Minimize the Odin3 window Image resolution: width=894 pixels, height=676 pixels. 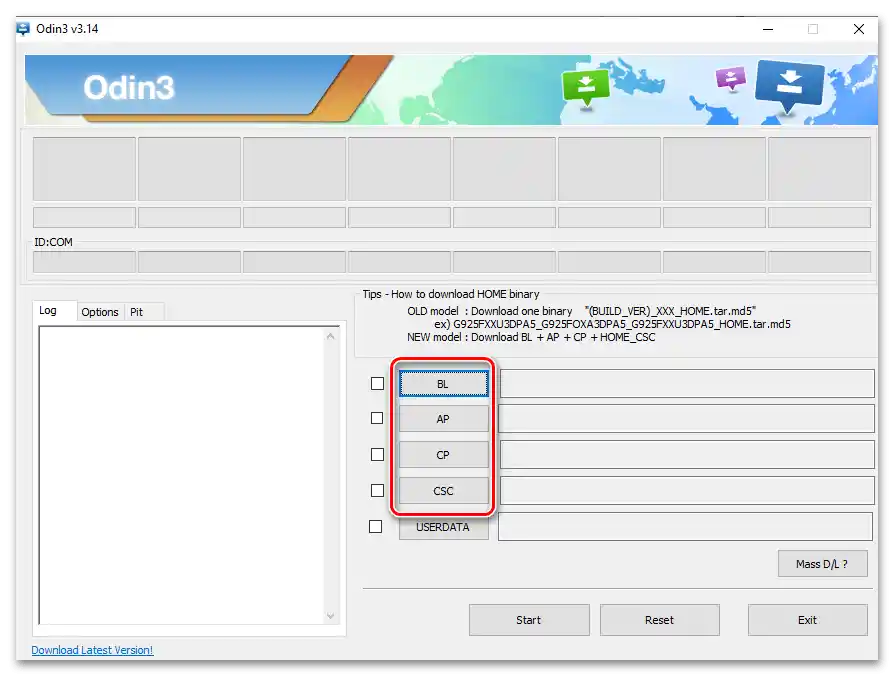[769, 29]
